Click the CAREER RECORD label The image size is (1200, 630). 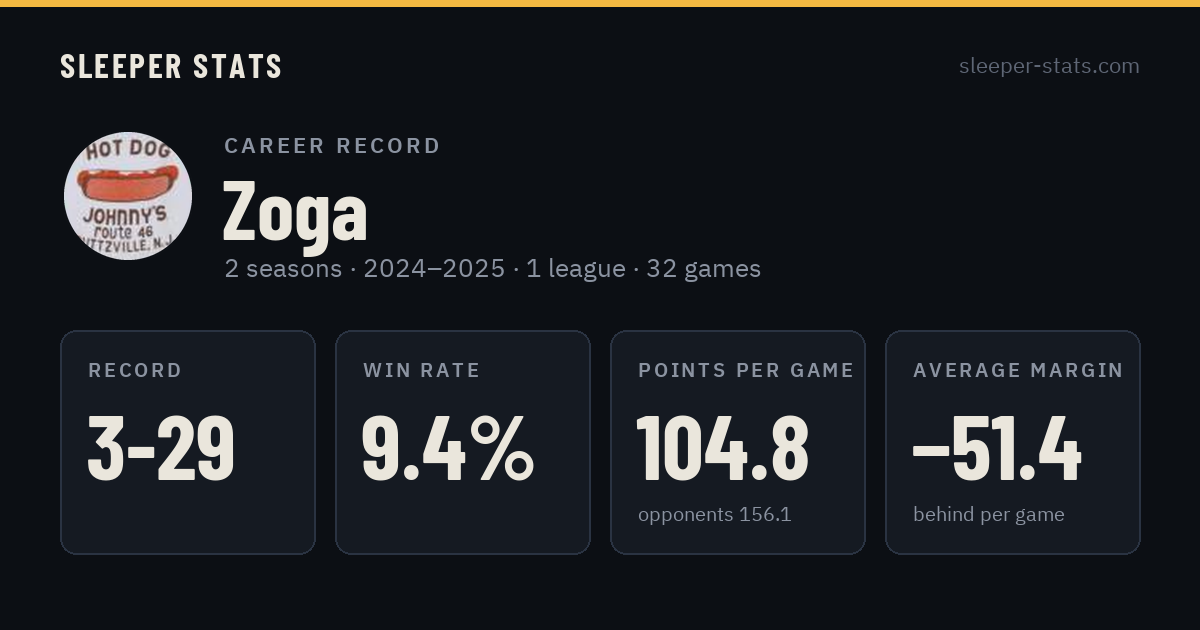pyautogui.click(x=332, y=146)
